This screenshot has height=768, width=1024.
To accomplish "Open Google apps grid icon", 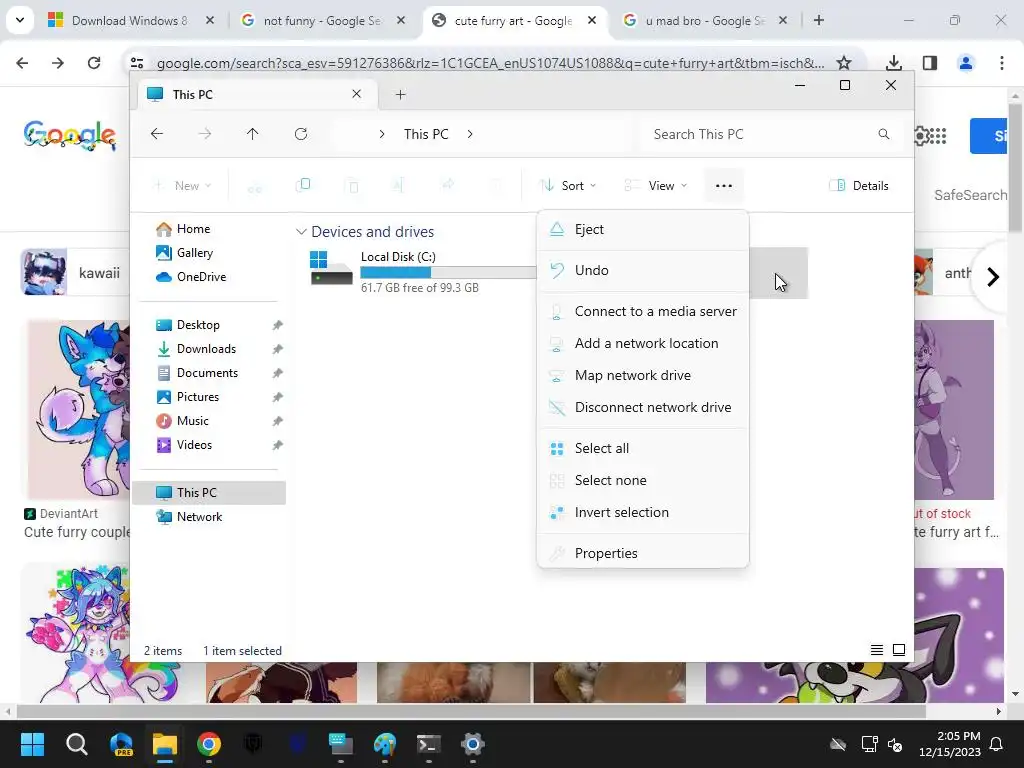I will (937, 136).
